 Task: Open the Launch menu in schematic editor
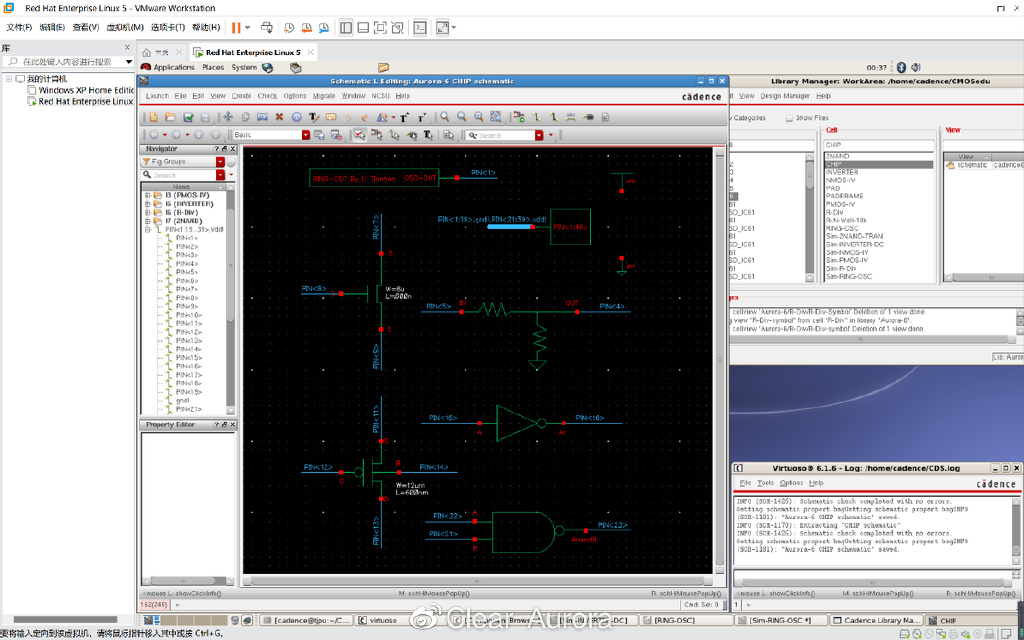(x=157, y=95)
